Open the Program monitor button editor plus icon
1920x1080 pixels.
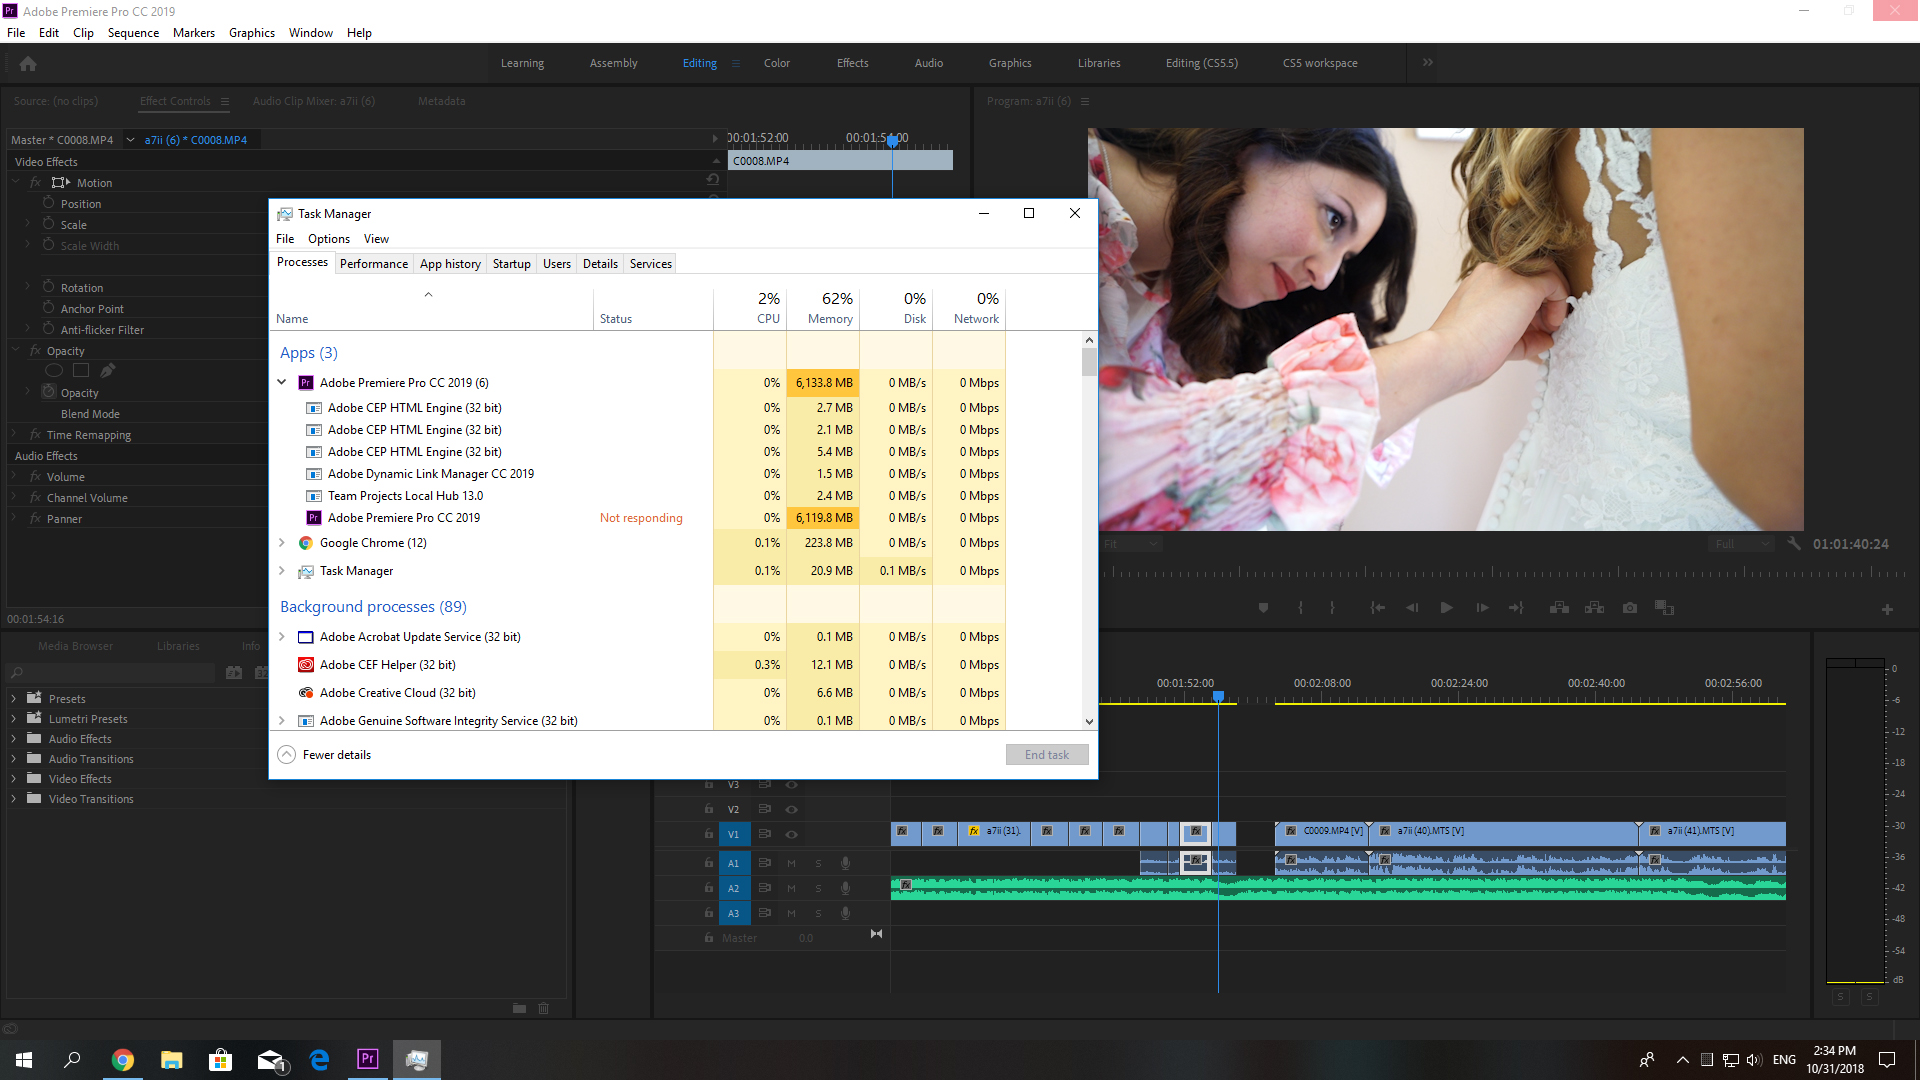[x=1887, y=609]
